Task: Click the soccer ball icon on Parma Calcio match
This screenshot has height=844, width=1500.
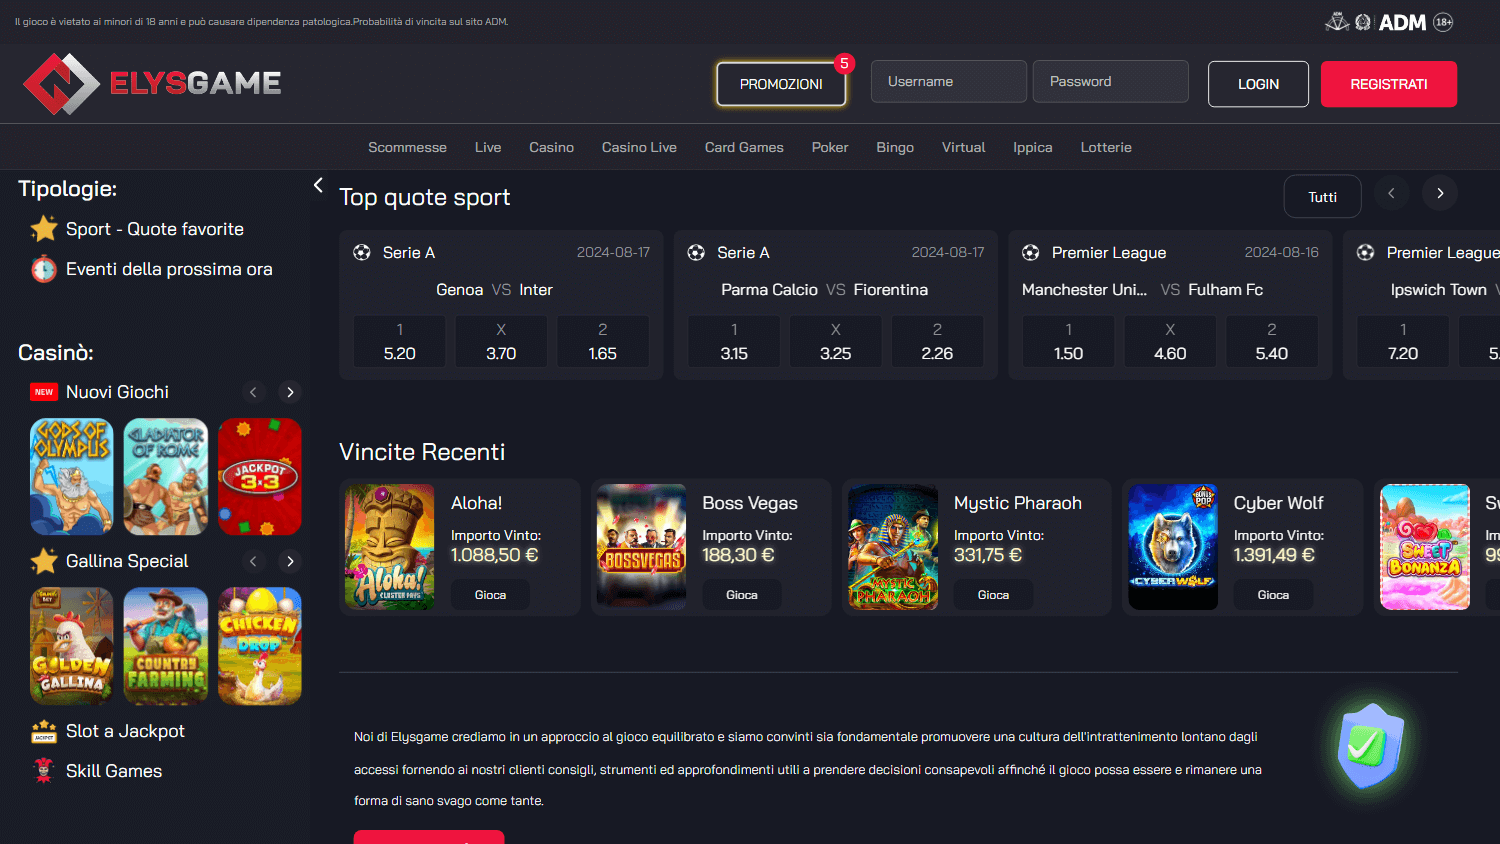Action: tap(696, 253)
